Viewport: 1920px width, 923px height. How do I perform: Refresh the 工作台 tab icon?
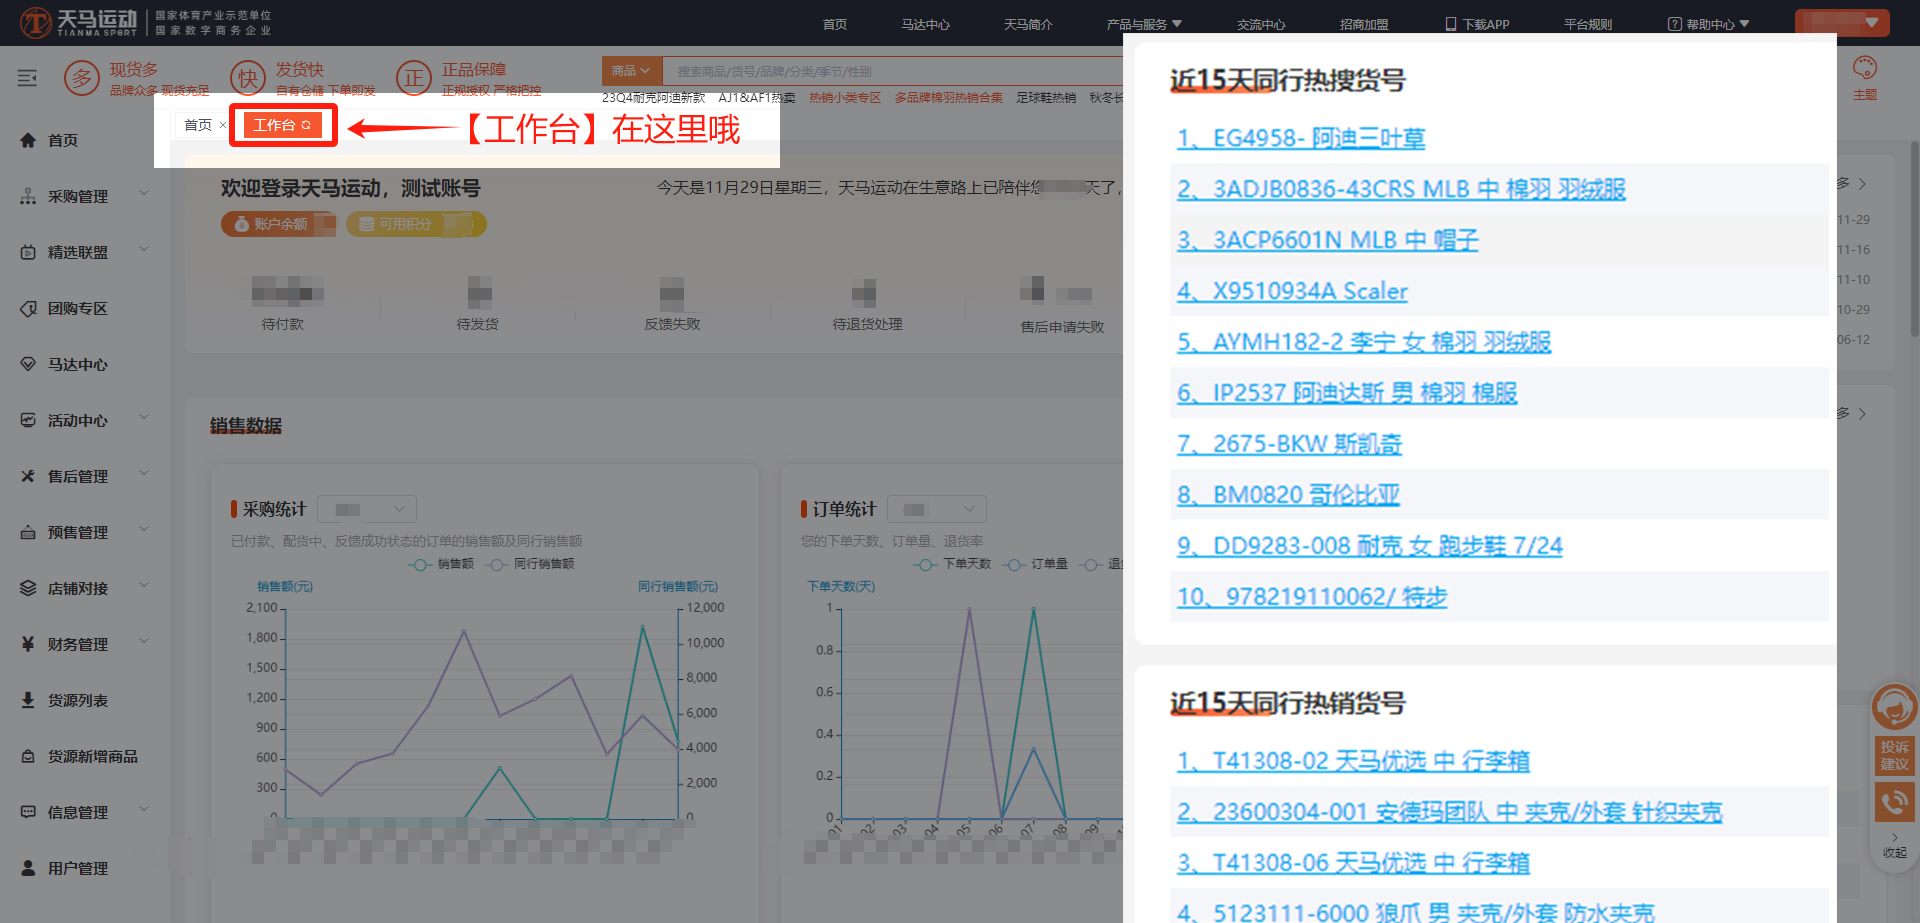(306, 125)
